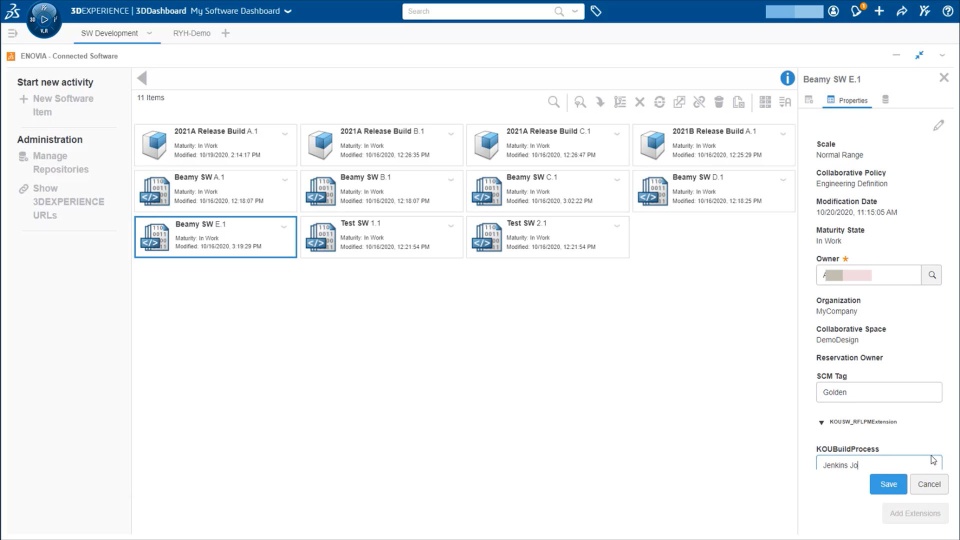Click the 3DEXPERIENCE compass
The width and height of the screenshot is (960, 540).
[44, 20]
